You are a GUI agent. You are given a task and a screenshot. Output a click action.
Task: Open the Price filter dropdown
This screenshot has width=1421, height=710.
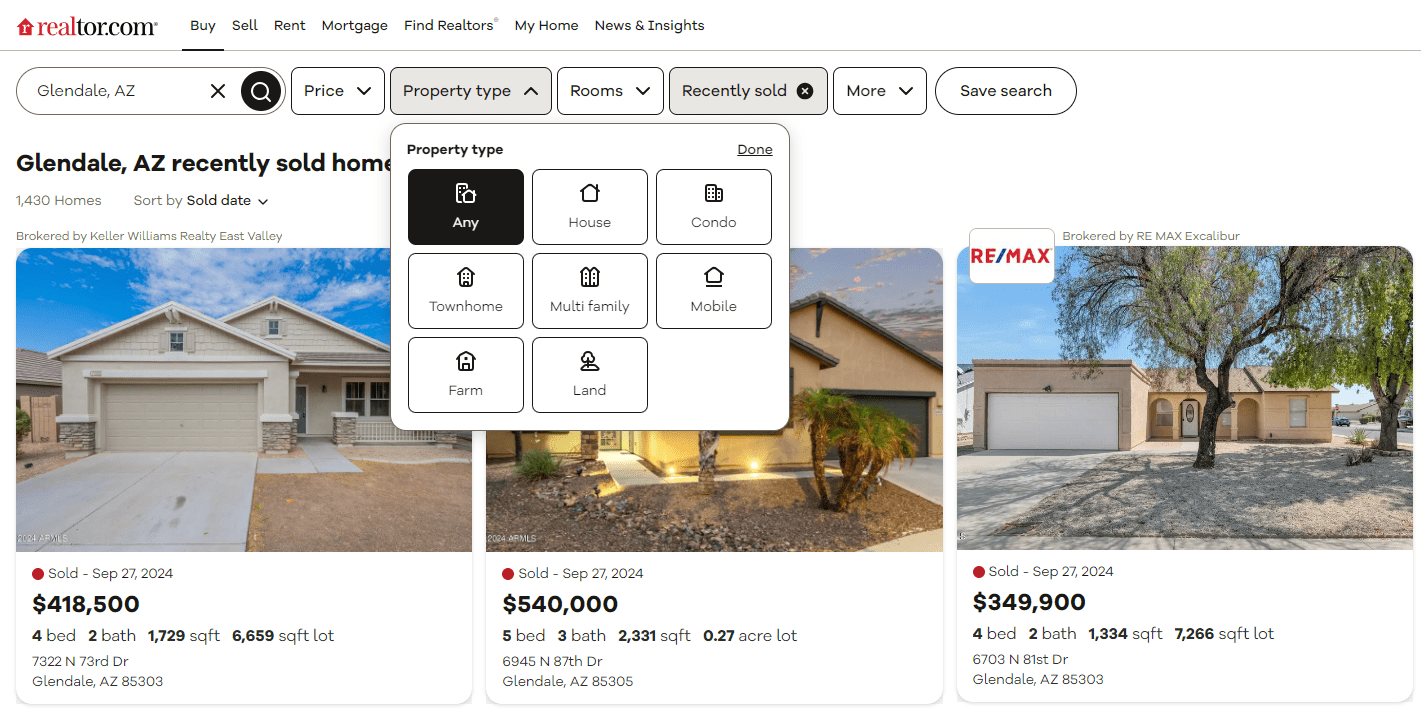point(337,91)
